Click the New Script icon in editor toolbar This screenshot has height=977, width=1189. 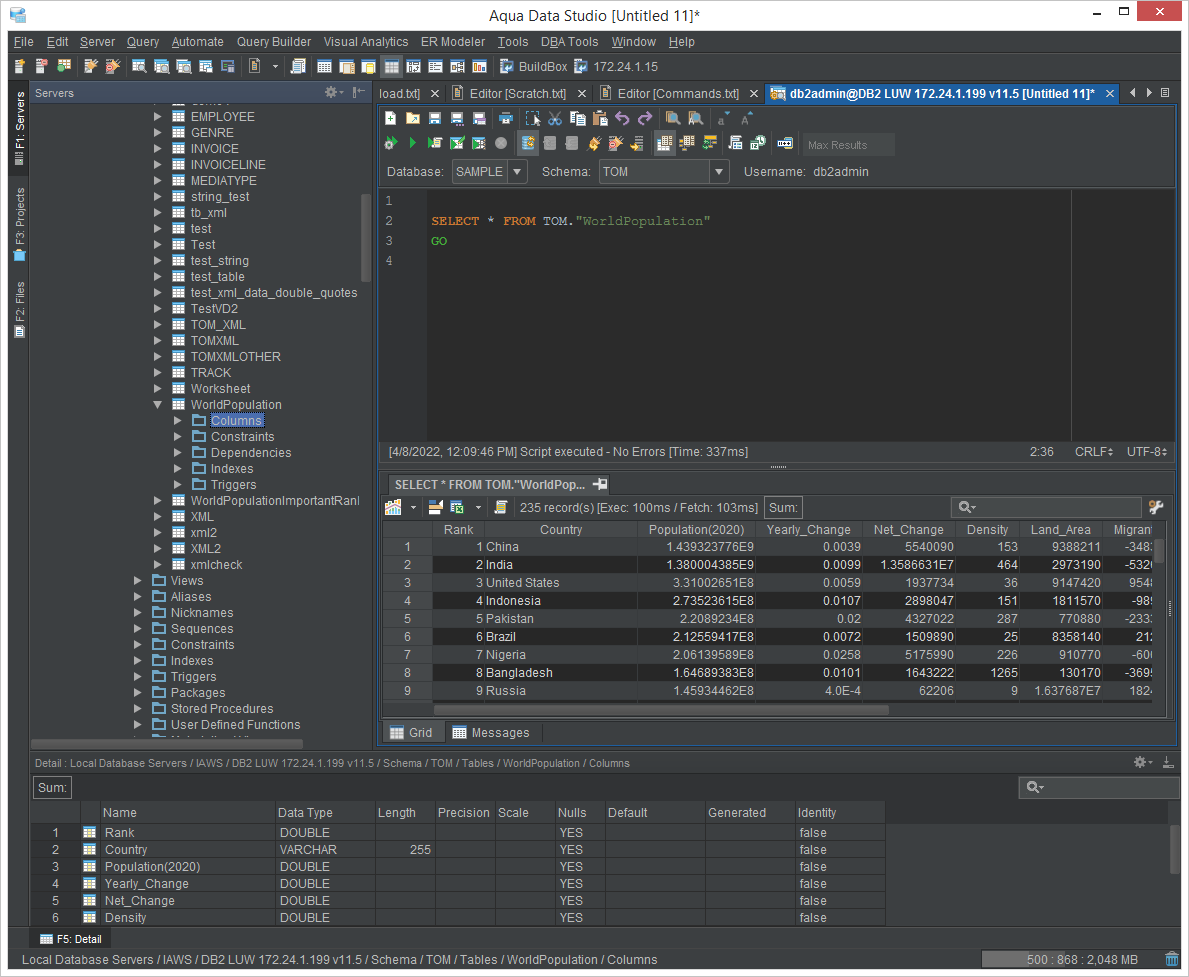[391, 118]
